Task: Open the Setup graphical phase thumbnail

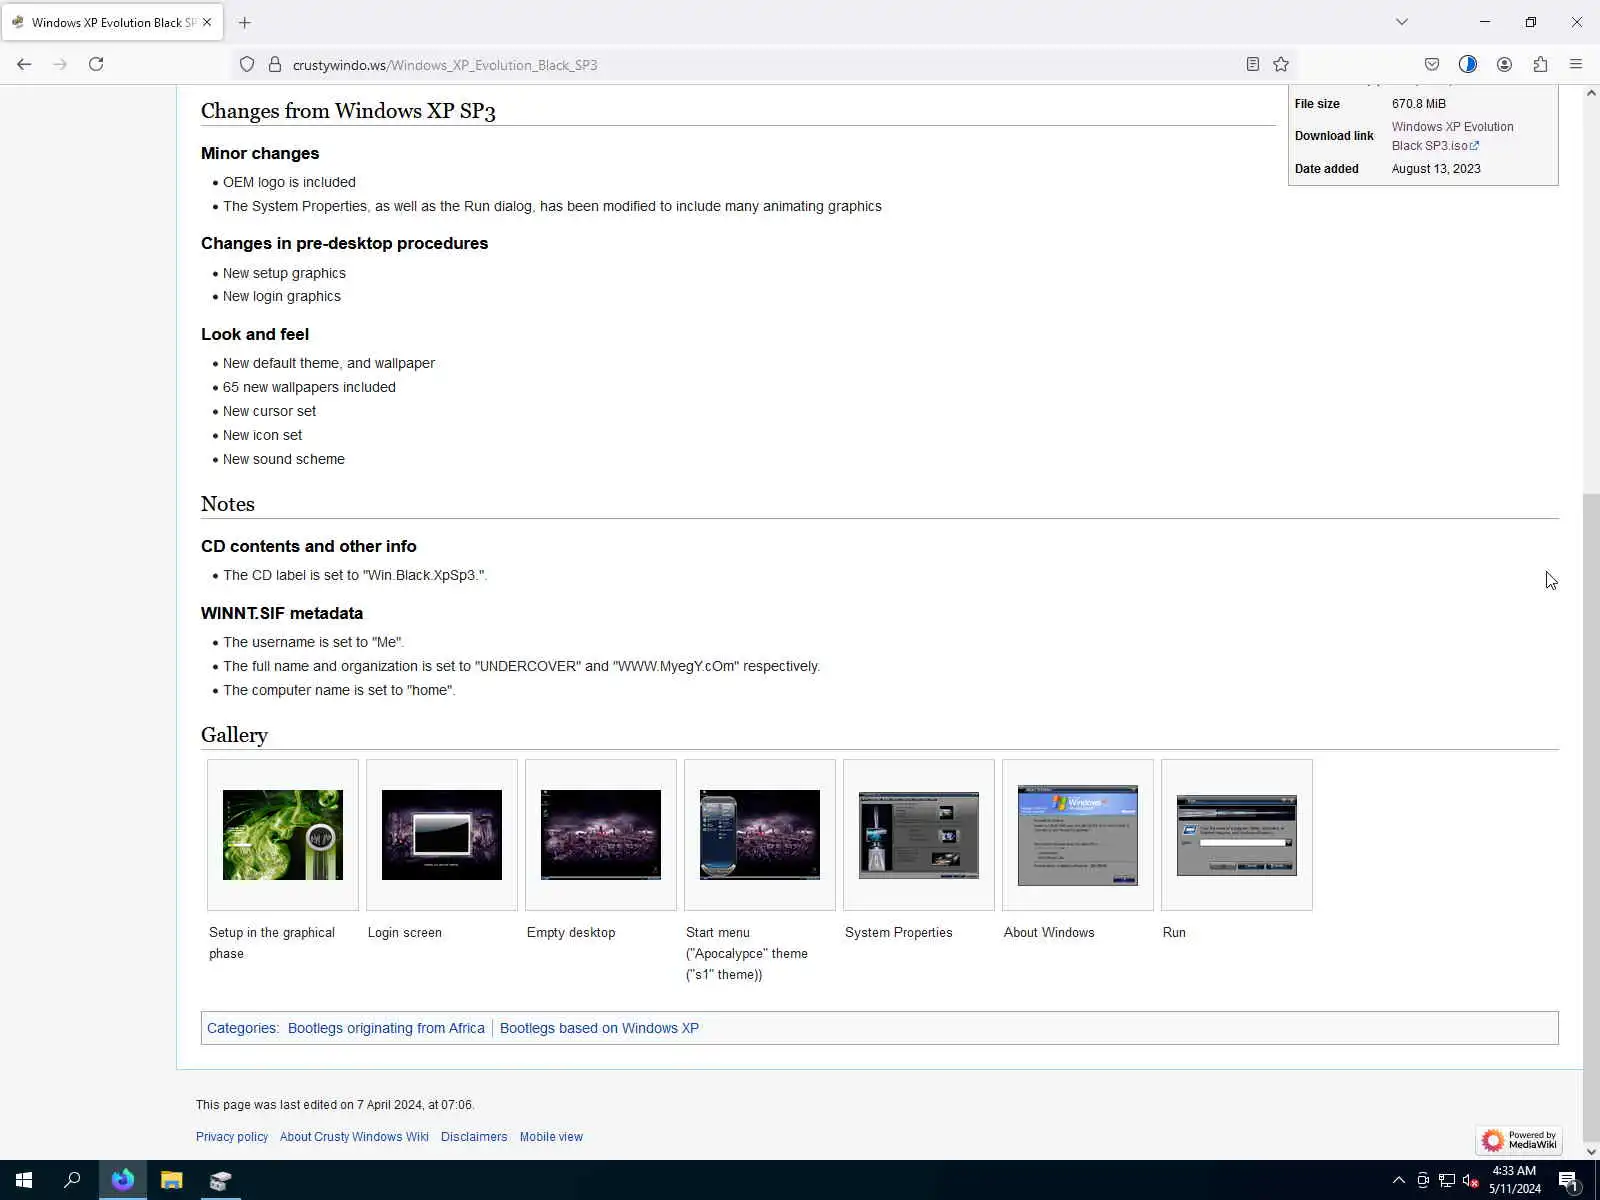Action: (283, 835)
